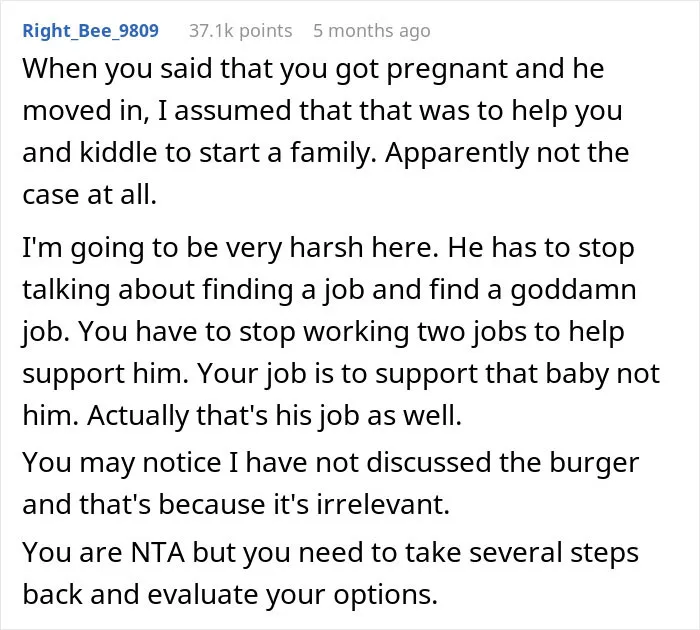The width and height of the screenshot is (700, 630).
Task: Click the word 'Apparently' in the first paragraph
Action: point(457,154)
